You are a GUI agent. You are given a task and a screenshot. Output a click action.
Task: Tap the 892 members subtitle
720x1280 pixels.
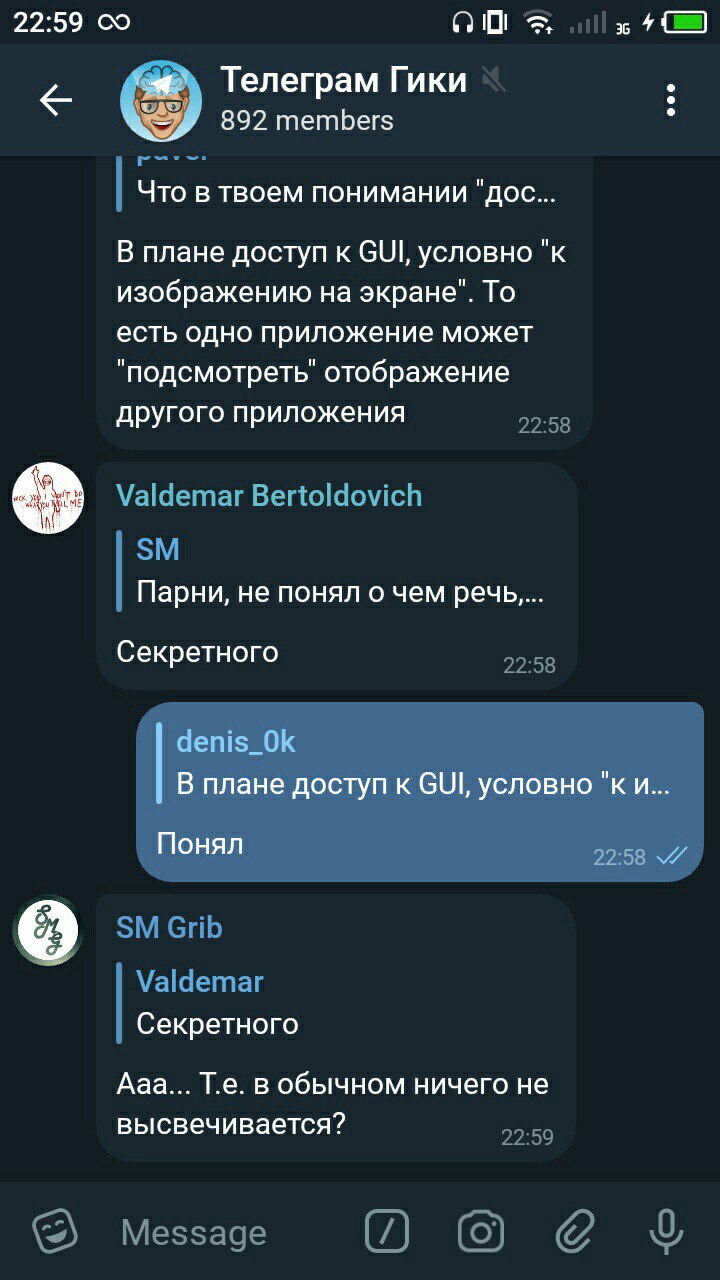306,121
